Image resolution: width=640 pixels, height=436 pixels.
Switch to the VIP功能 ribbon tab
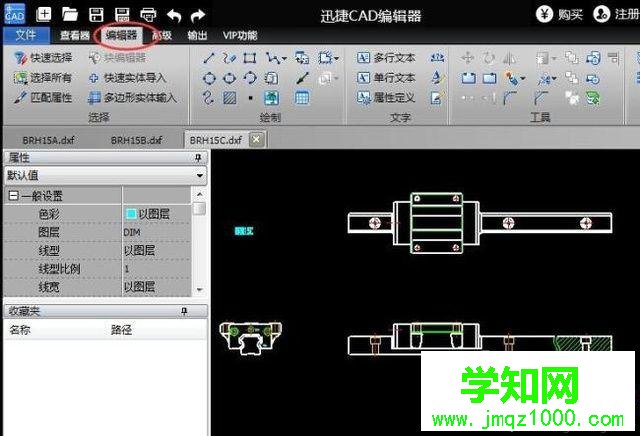click(x=240, y=36)
